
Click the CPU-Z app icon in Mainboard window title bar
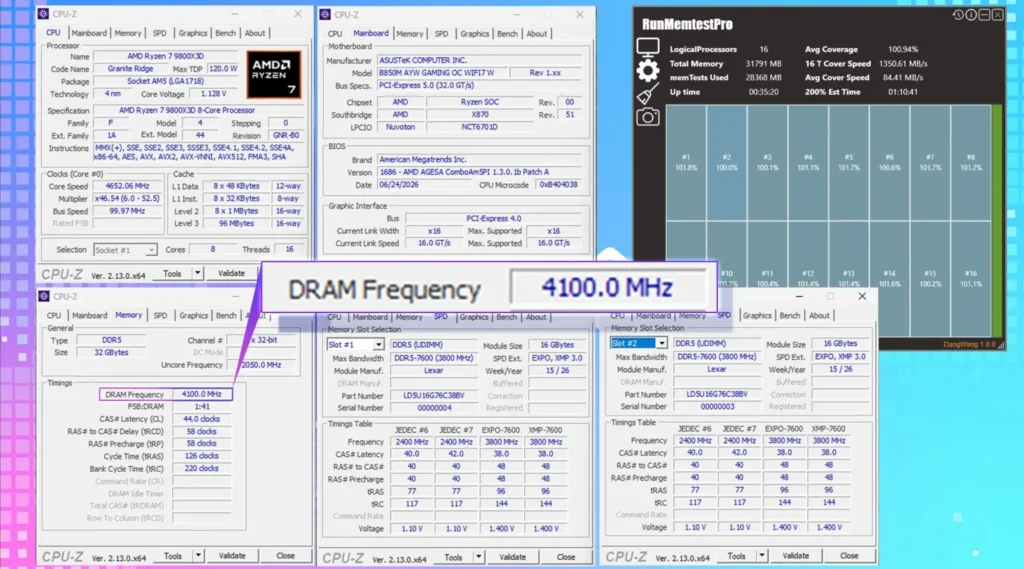point(325,14)
